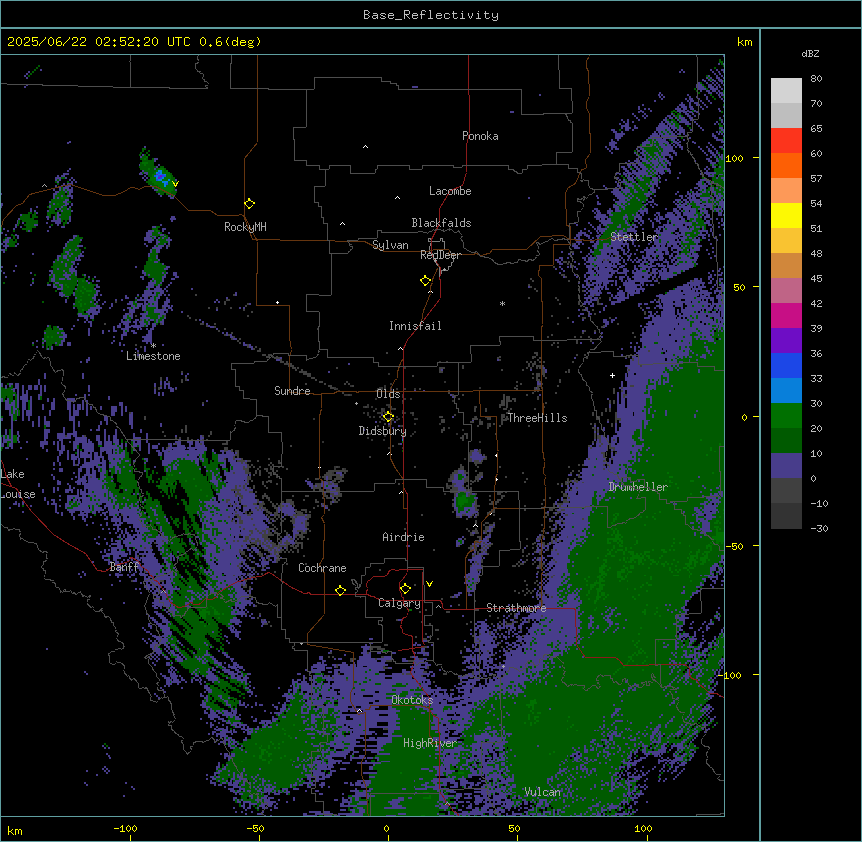Click the Banff label
862x842 pixels.
[x=124, y=567]
